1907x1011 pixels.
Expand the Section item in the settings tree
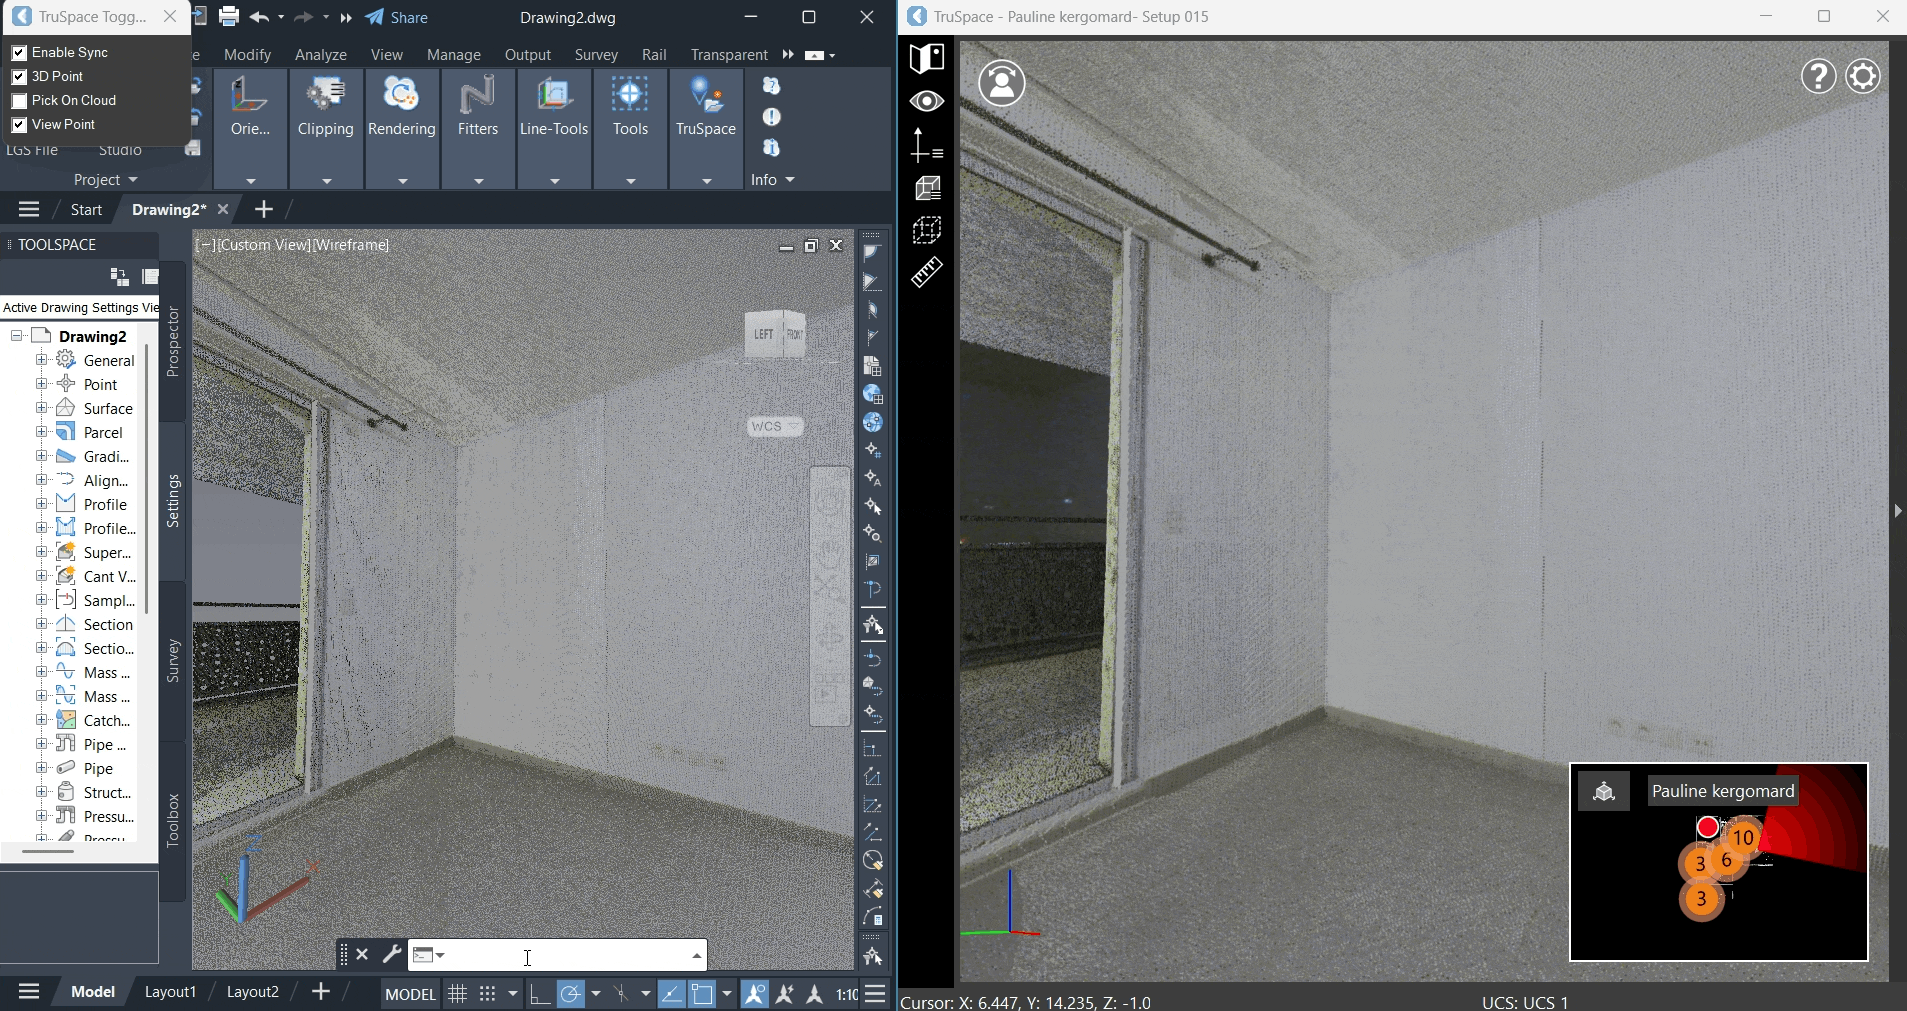[41, 623]
